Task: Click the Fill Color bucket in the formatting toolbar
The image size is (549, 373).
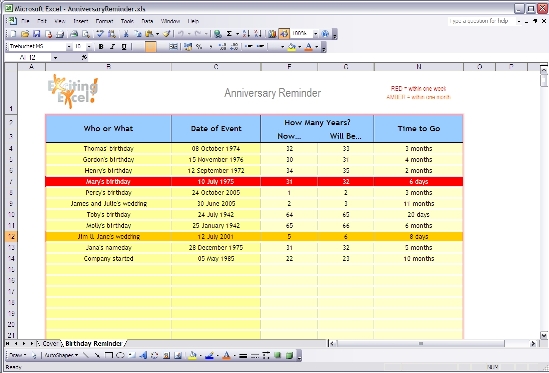Action: (291, 47)
